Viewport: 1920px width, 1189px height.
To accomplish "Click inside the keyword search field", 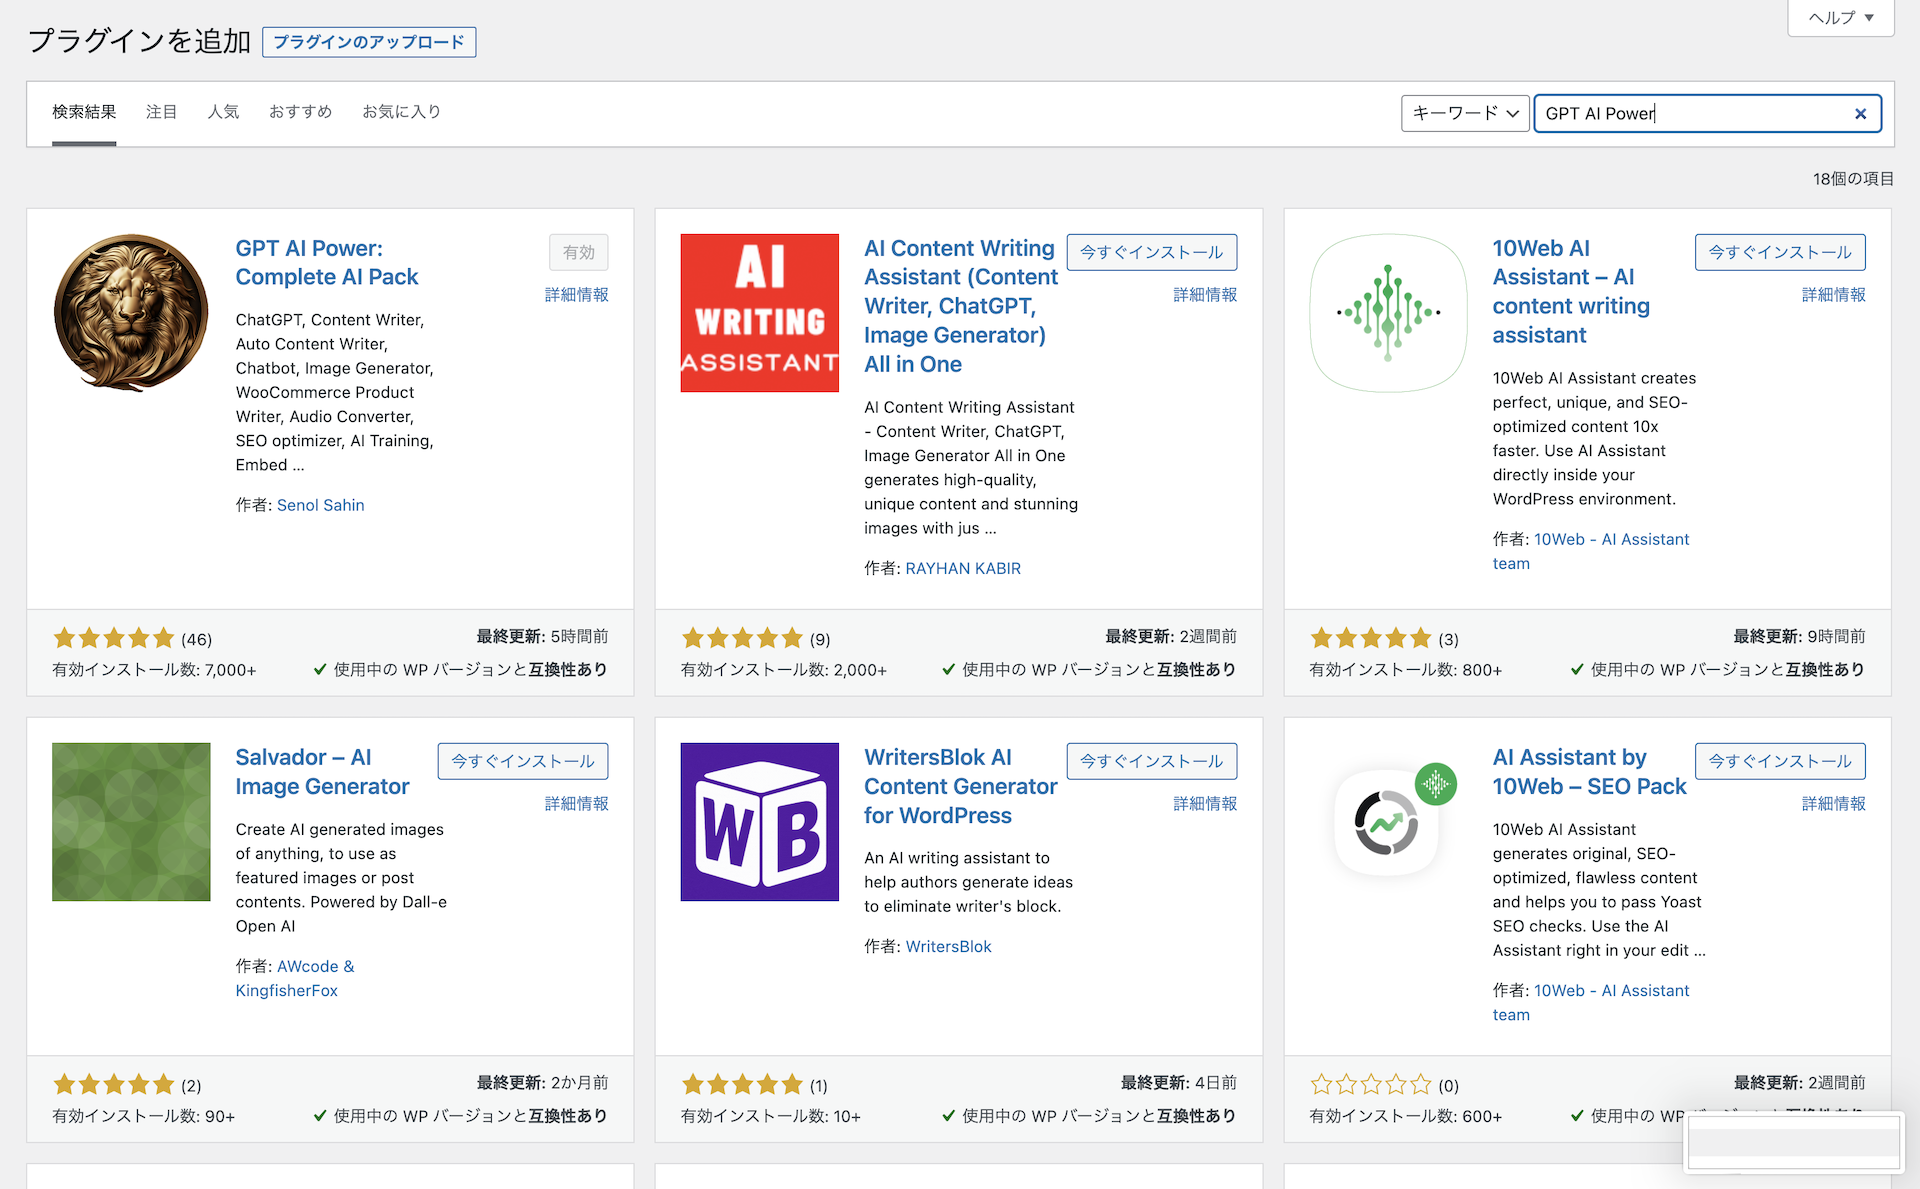I will [x=1700, y=113].
